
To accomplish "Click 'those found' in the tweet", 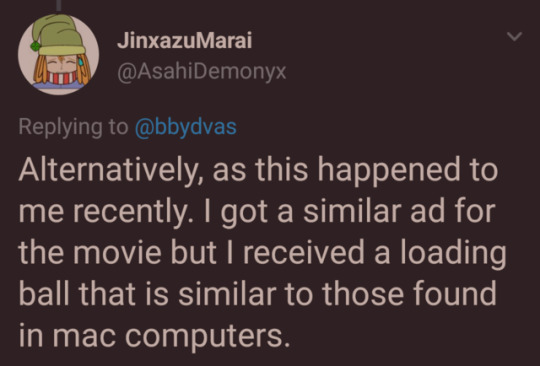I will click(409, 293).
